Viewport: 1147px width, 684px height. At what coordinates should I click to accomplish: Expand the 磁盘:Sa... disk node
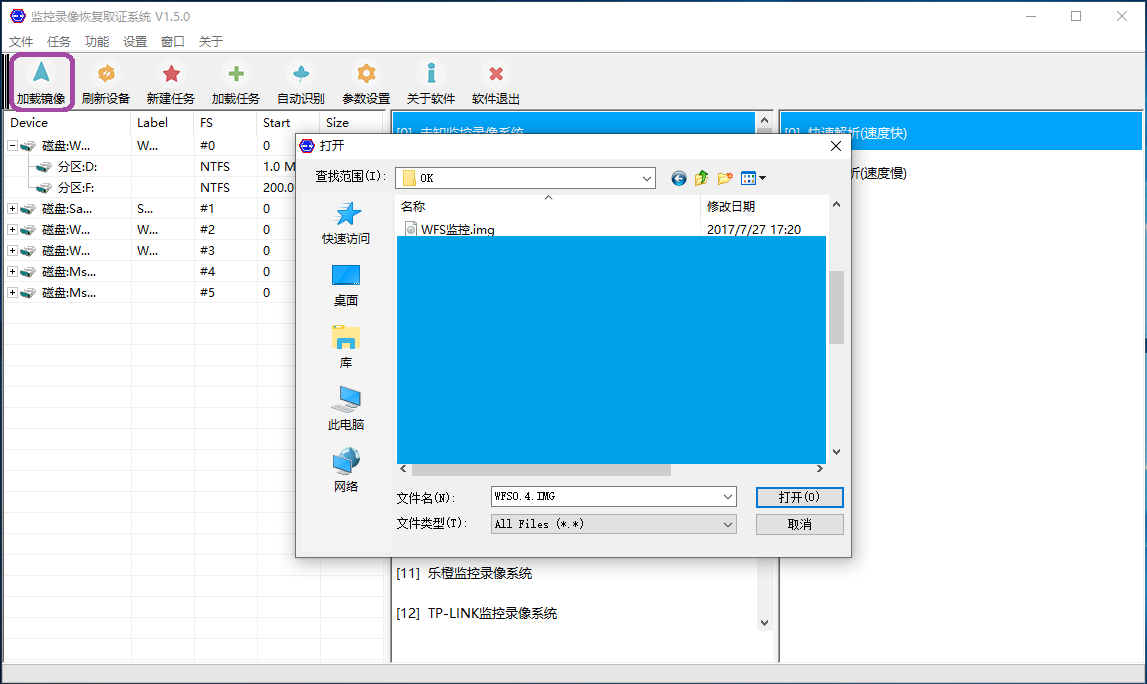tap(12, 209)
